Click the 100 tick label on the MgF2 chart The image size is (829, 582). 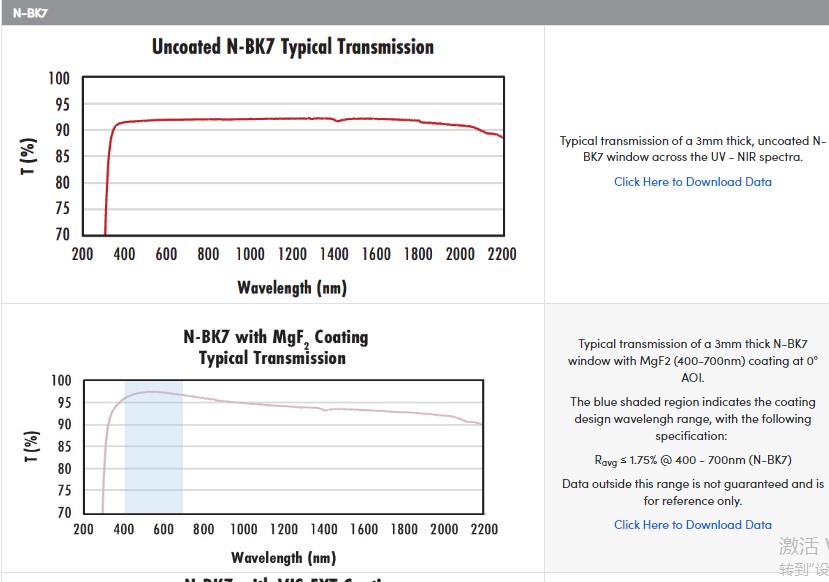coord(61,381)
